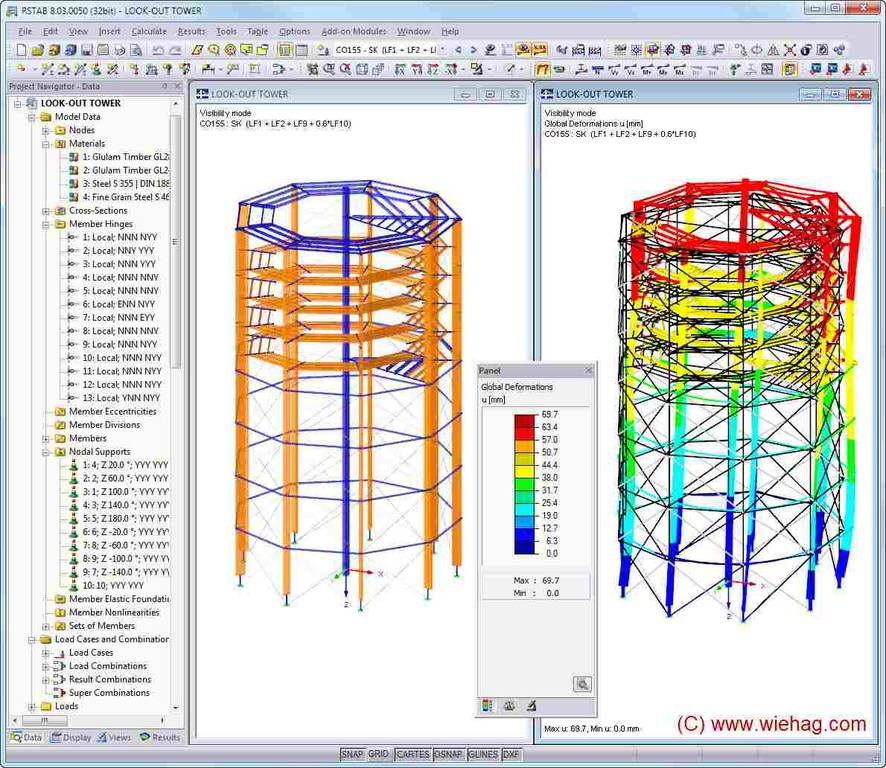Open factors tab icon in Panel
The width and height of the screenshot is (886, 768).
tap(509, 705)
